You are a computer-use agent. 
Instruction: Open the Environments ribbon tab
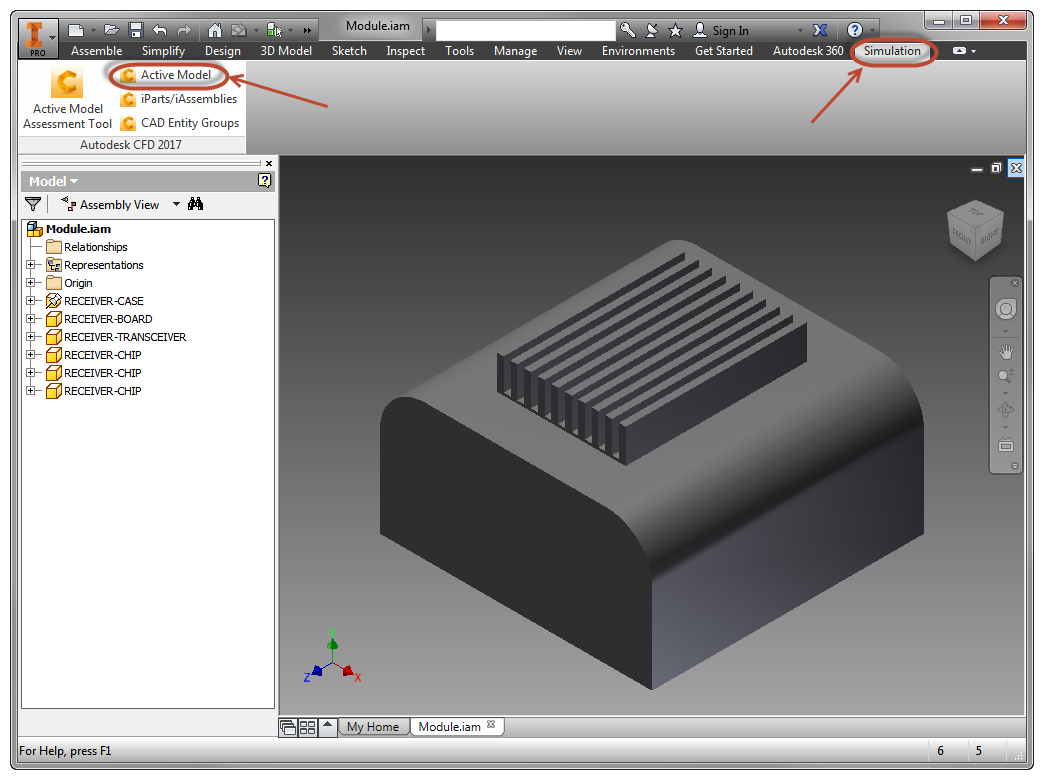[x=638, y=51]
